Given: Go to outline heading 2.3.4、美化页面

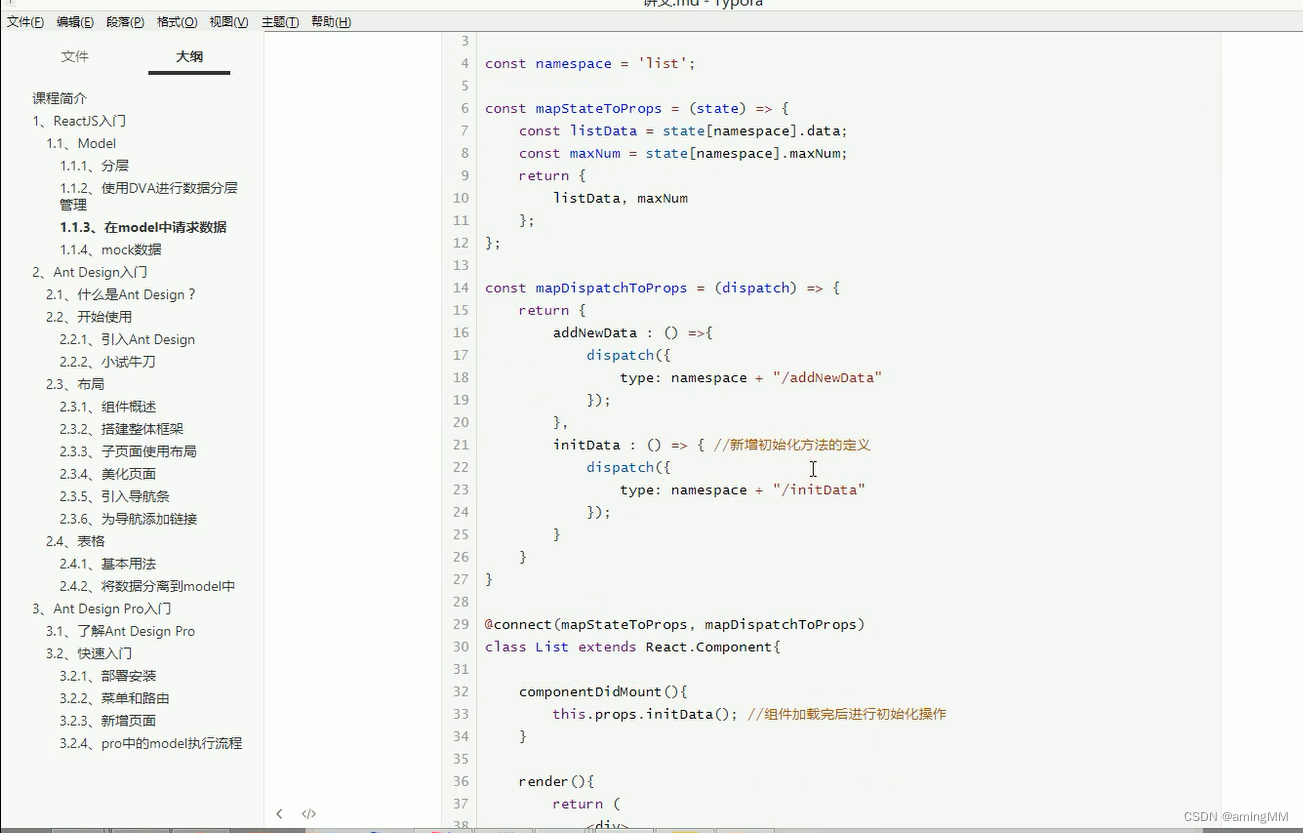Looking at the screenshot, I should [x=107, y=474].
